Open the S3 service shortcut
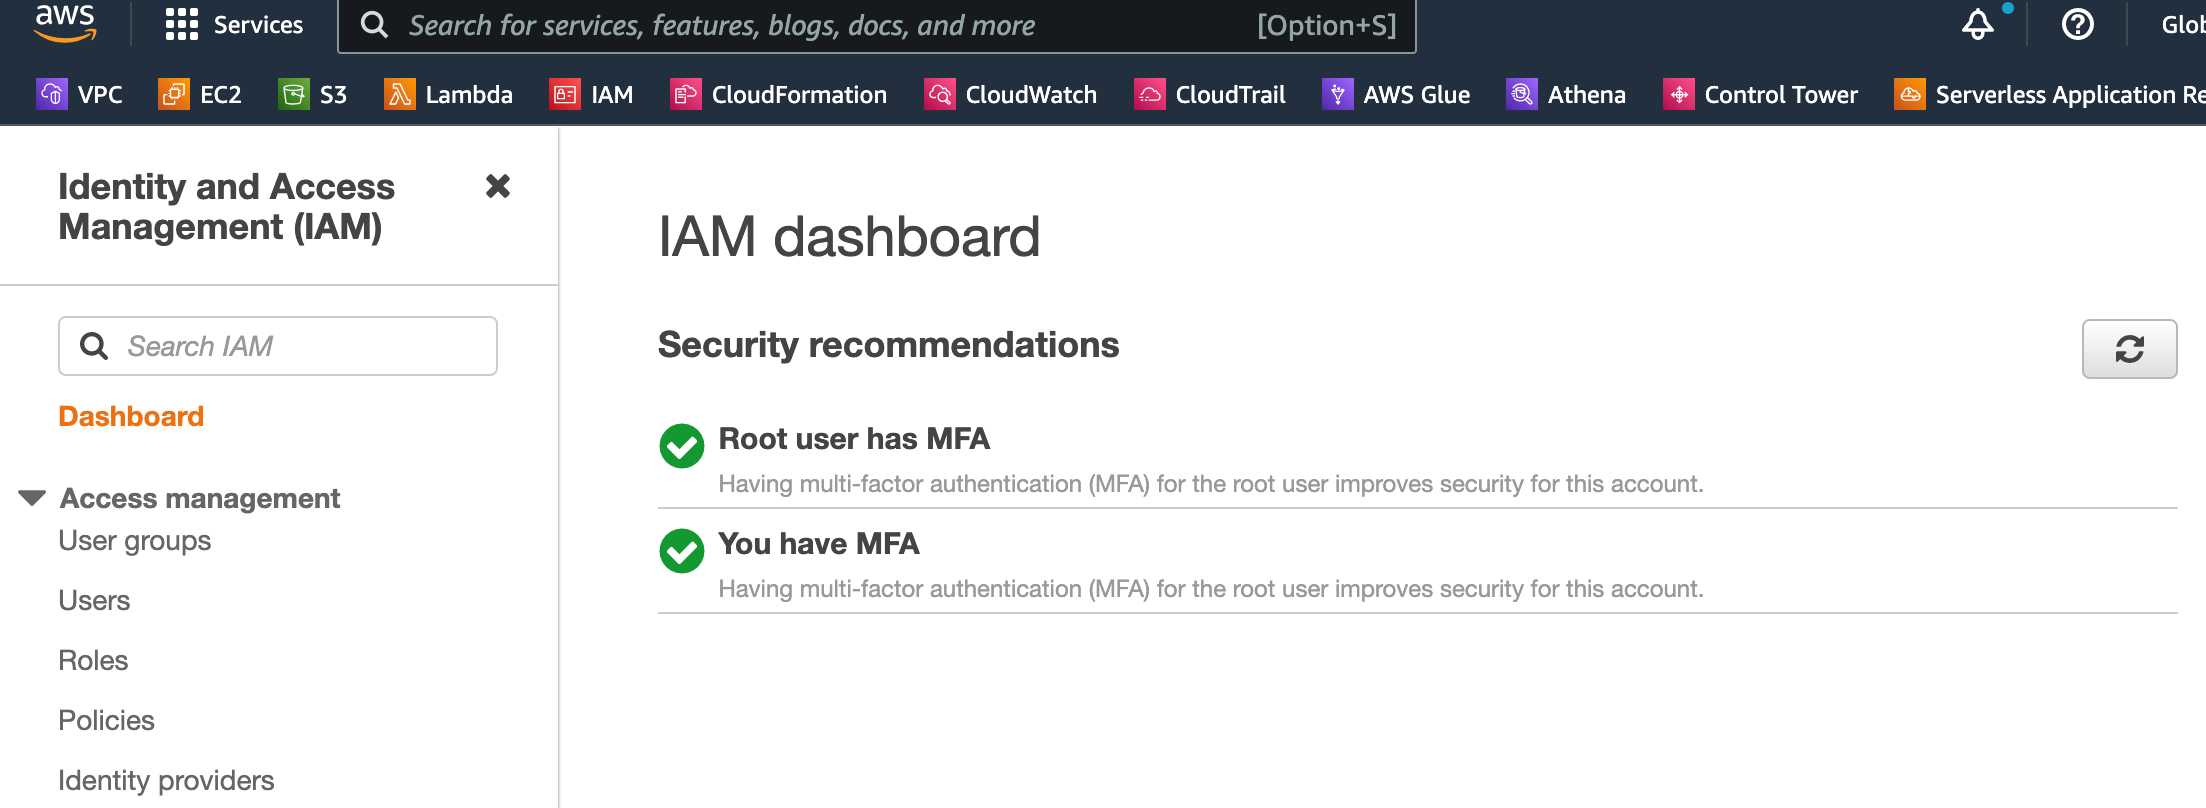 pyautogui.click(x=313, y=94)
